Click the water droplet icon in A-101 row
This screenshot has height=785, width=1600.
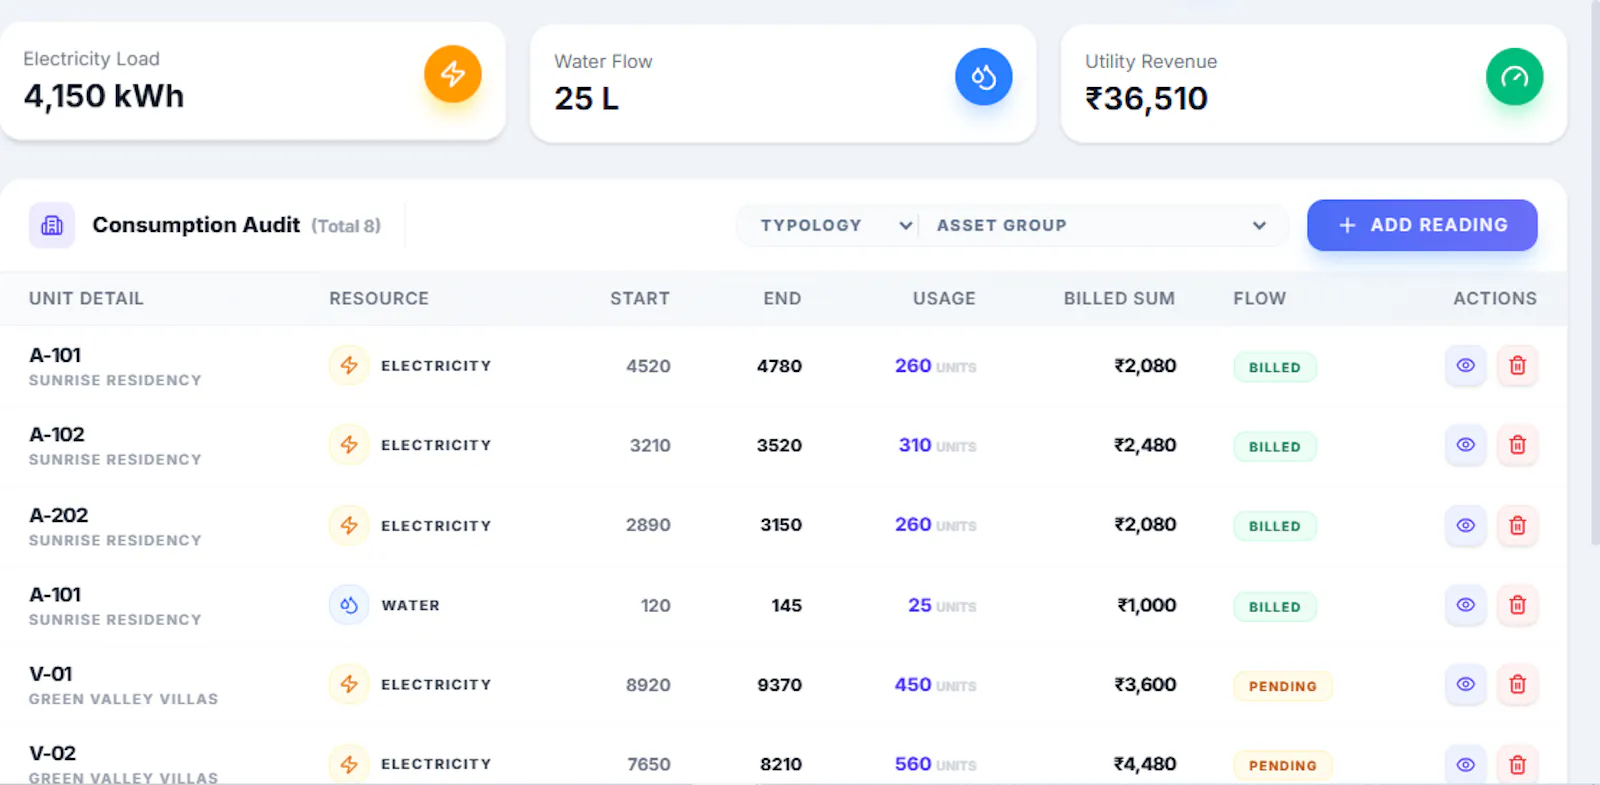(349, 605)
